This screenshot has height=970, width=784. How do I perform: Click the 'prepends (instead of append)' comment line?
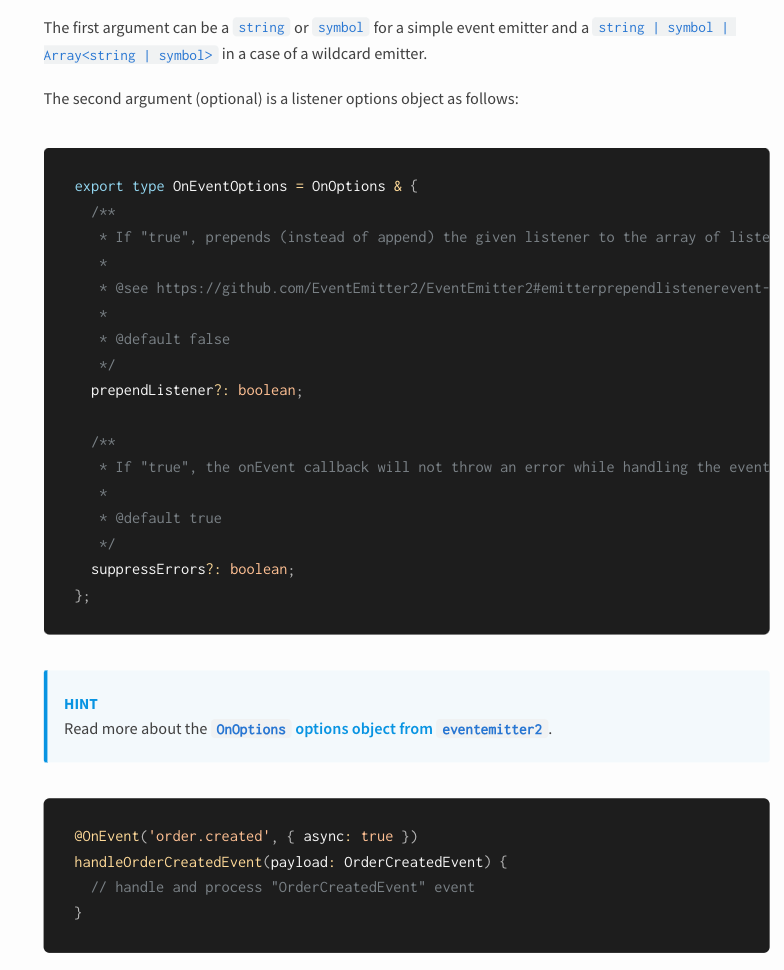[434, 238]
